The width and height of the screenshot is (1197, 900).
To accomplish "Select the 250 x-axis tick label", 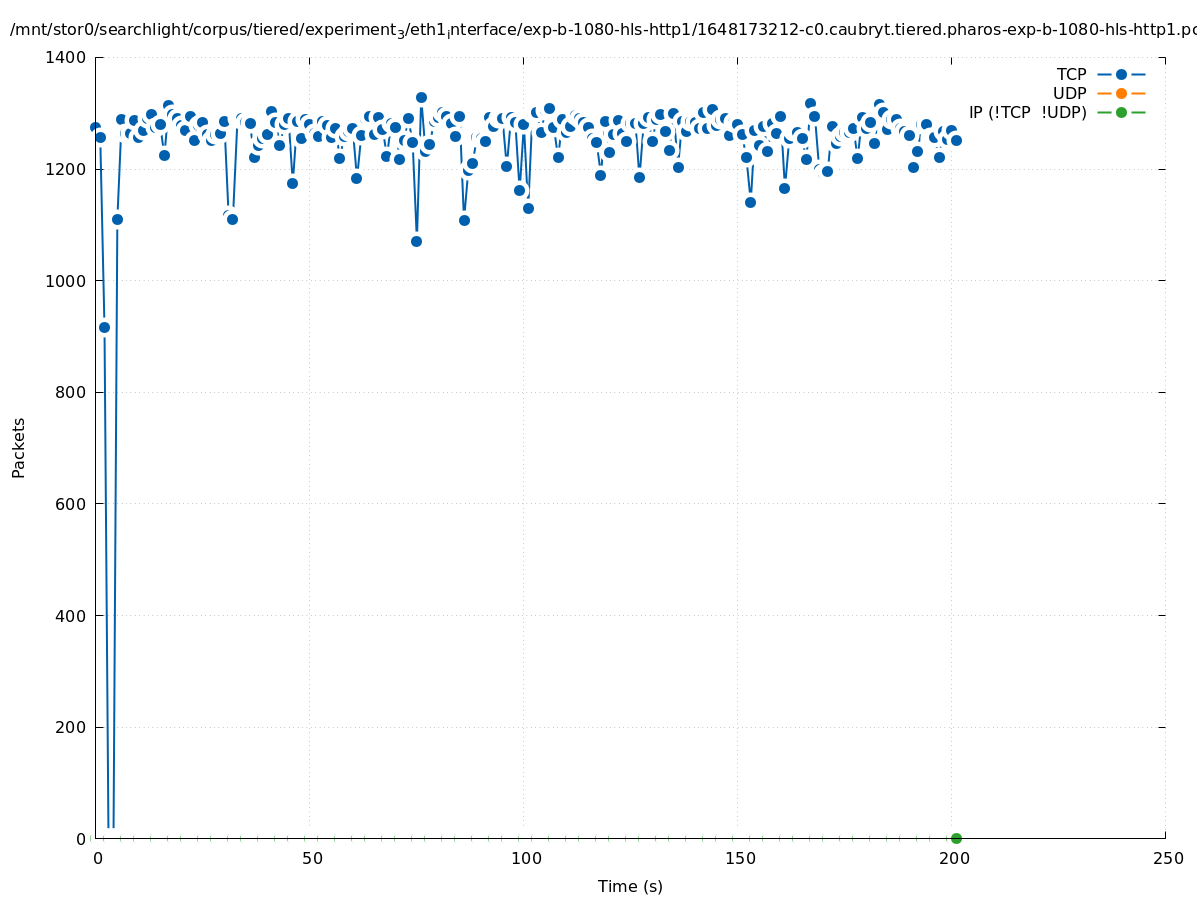I will [1167, 858].
